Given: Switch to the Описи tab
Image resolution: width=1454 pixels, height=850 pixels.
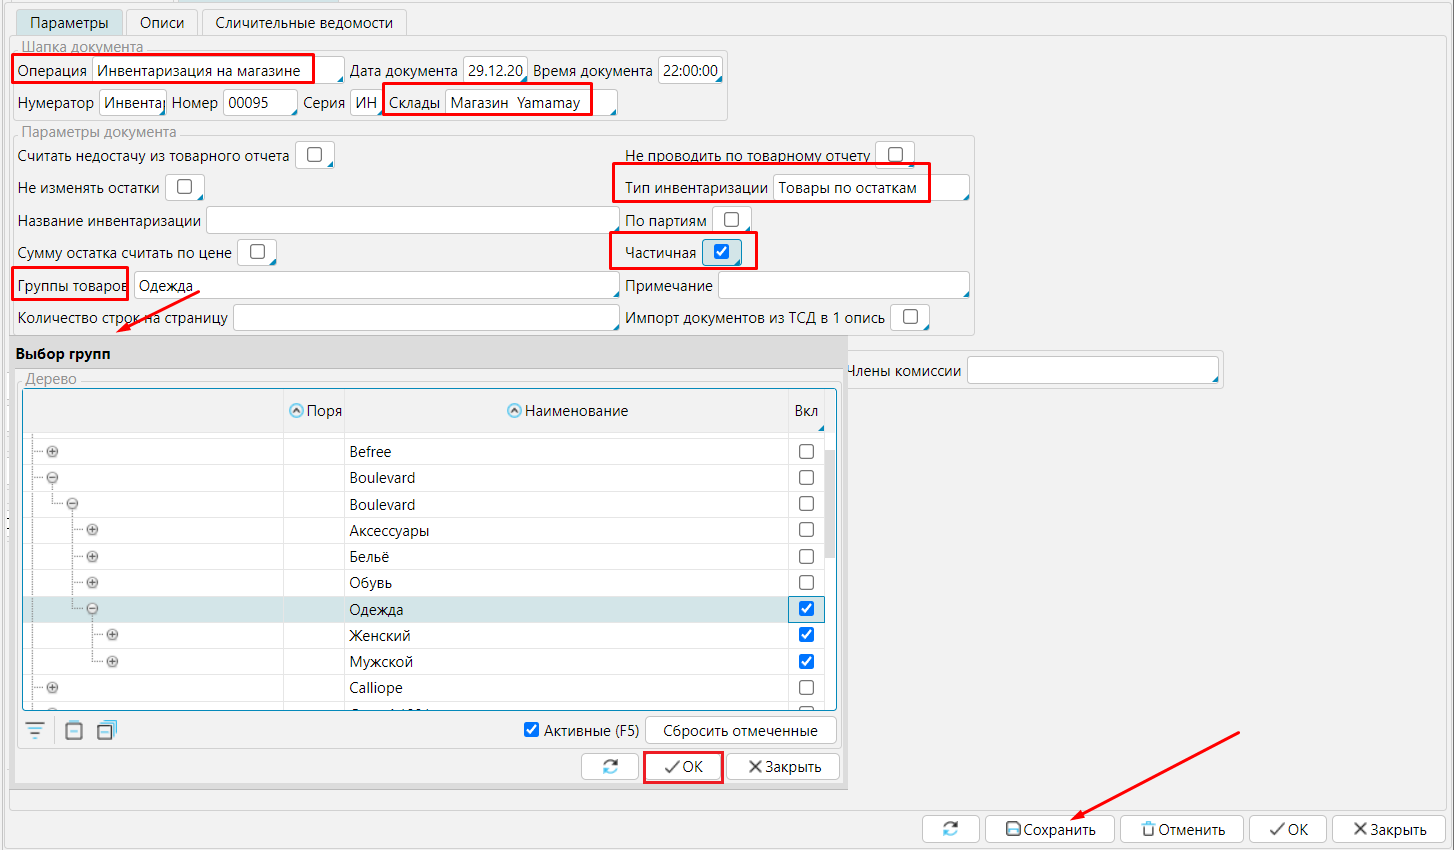Looking at the screenshot, I should 162,22.
